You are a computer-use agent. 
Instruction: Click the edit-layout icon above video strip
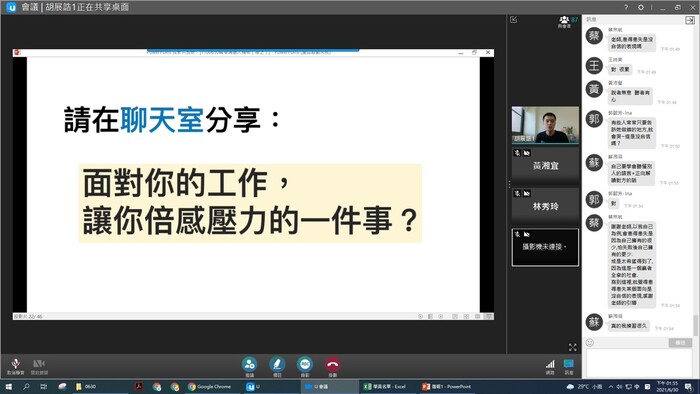click(x=514, y=20)
